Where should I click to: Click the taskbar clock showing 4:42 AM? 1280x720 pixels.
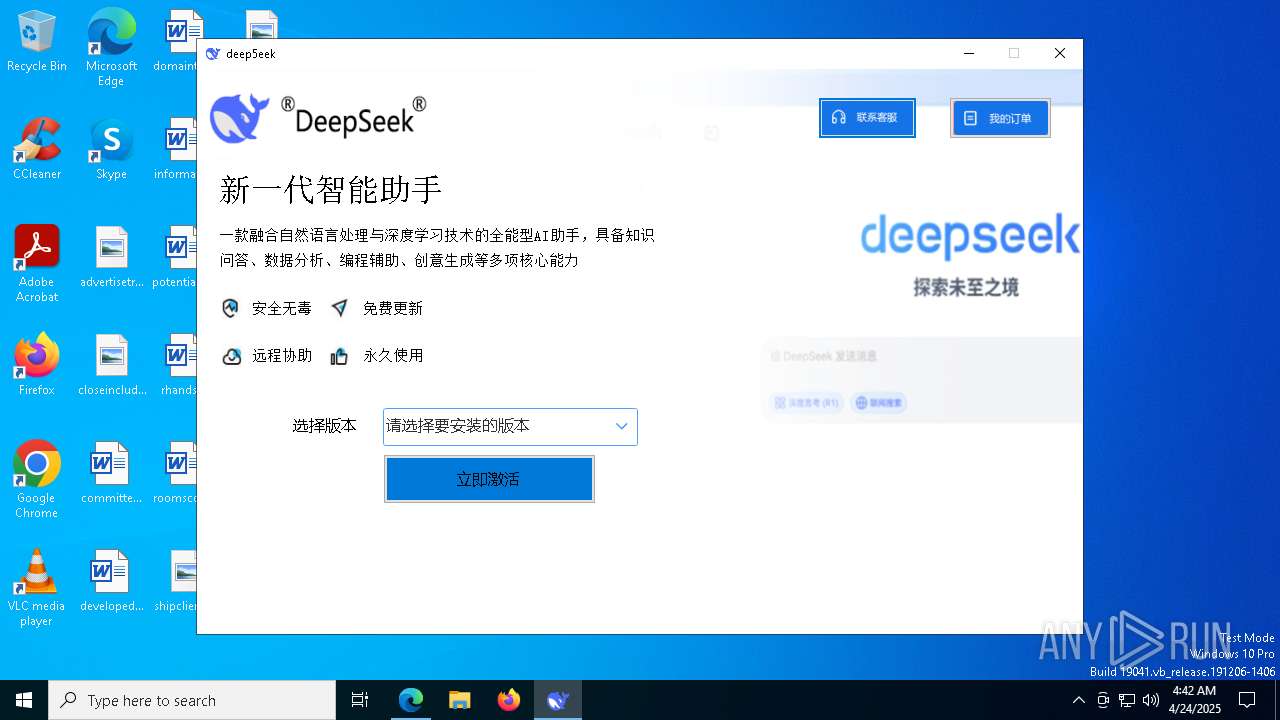(1195, 700)
